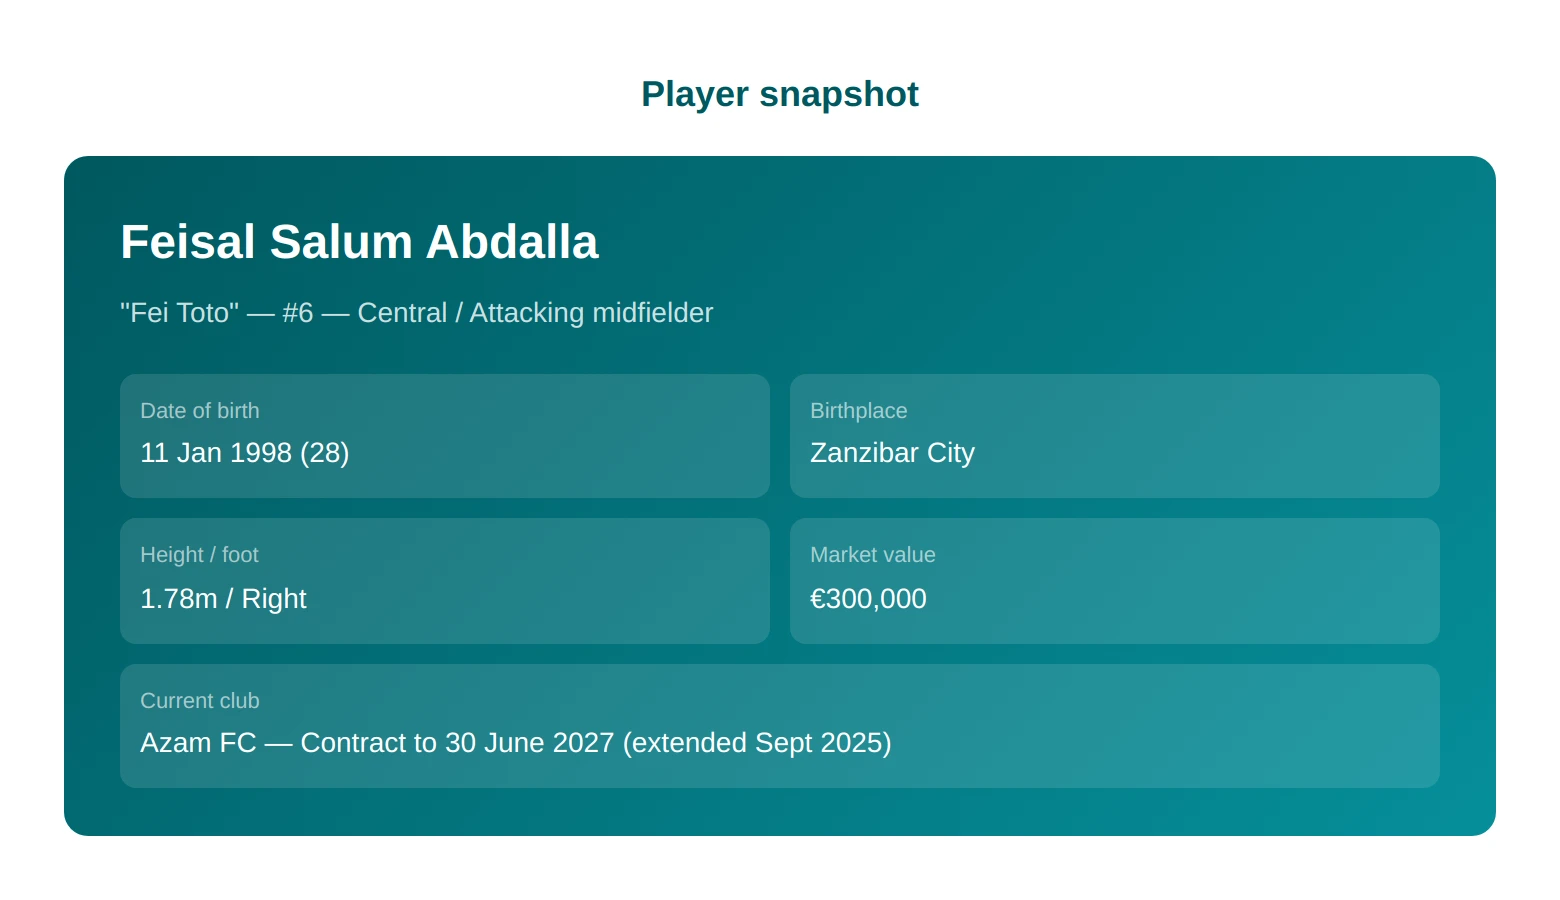Click the Birthplace label
This screenshot has height=900, width=1560.
(x=859, y=411)
